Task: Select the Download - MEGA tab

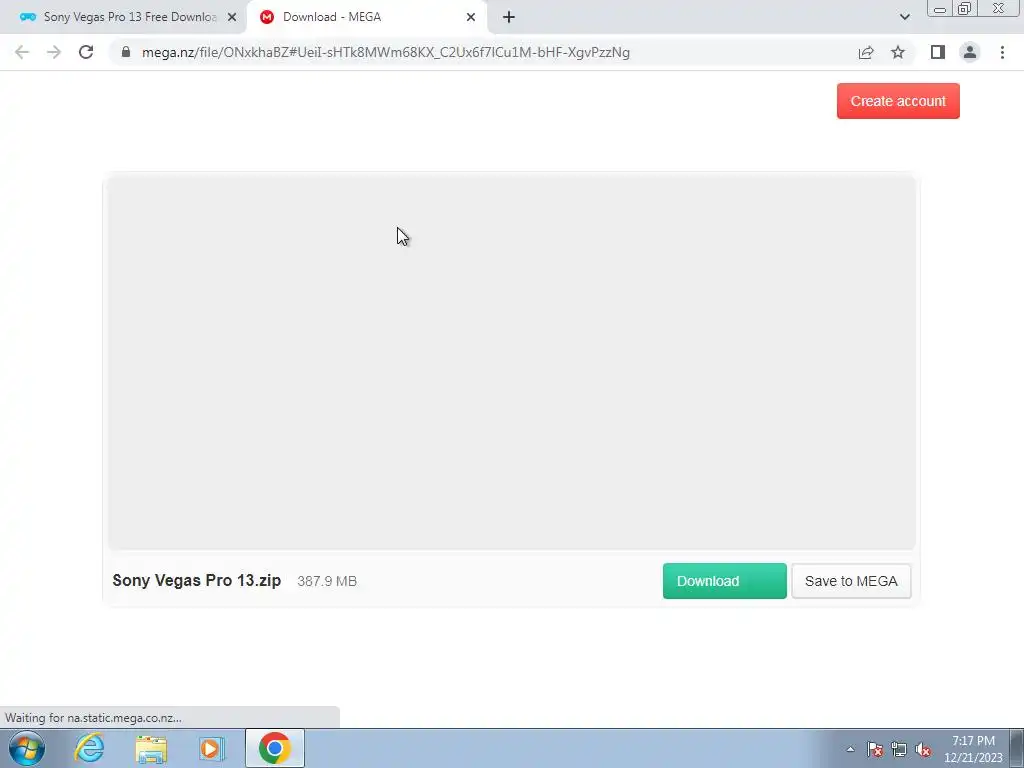Action: pos(366,17)
